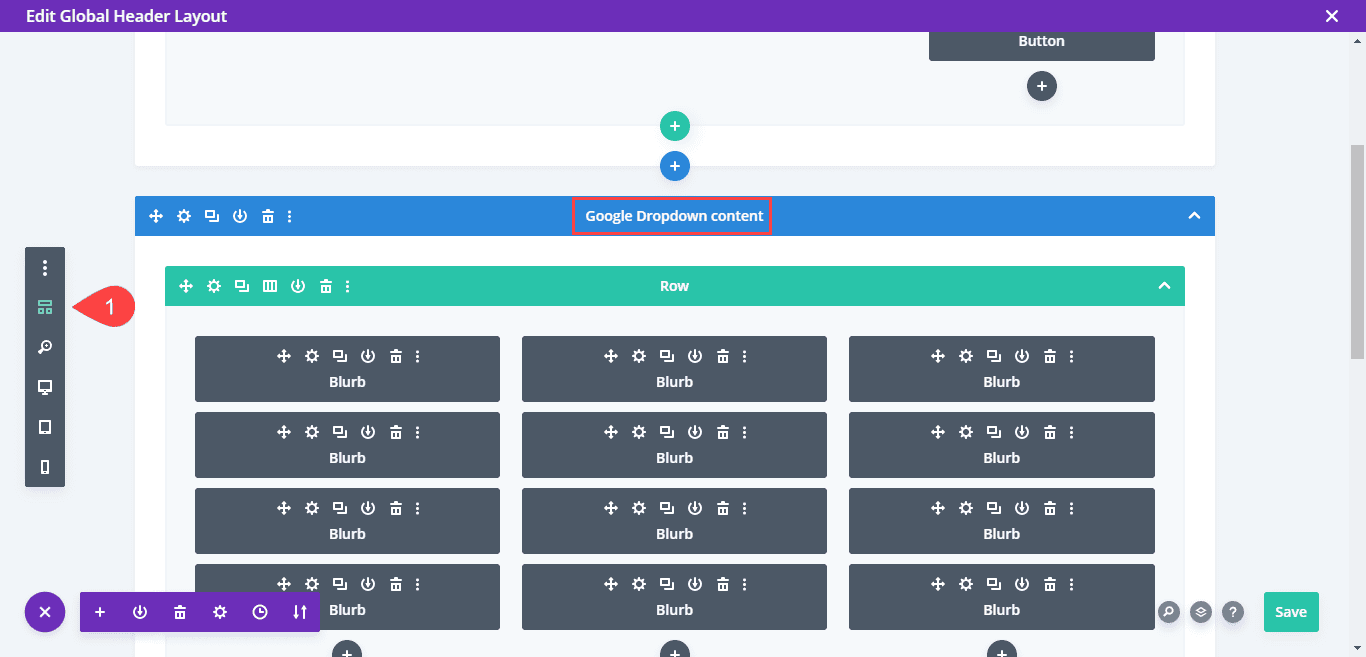1366x657 pixels.
Task: Duplicate the Row
Action: 242,286
